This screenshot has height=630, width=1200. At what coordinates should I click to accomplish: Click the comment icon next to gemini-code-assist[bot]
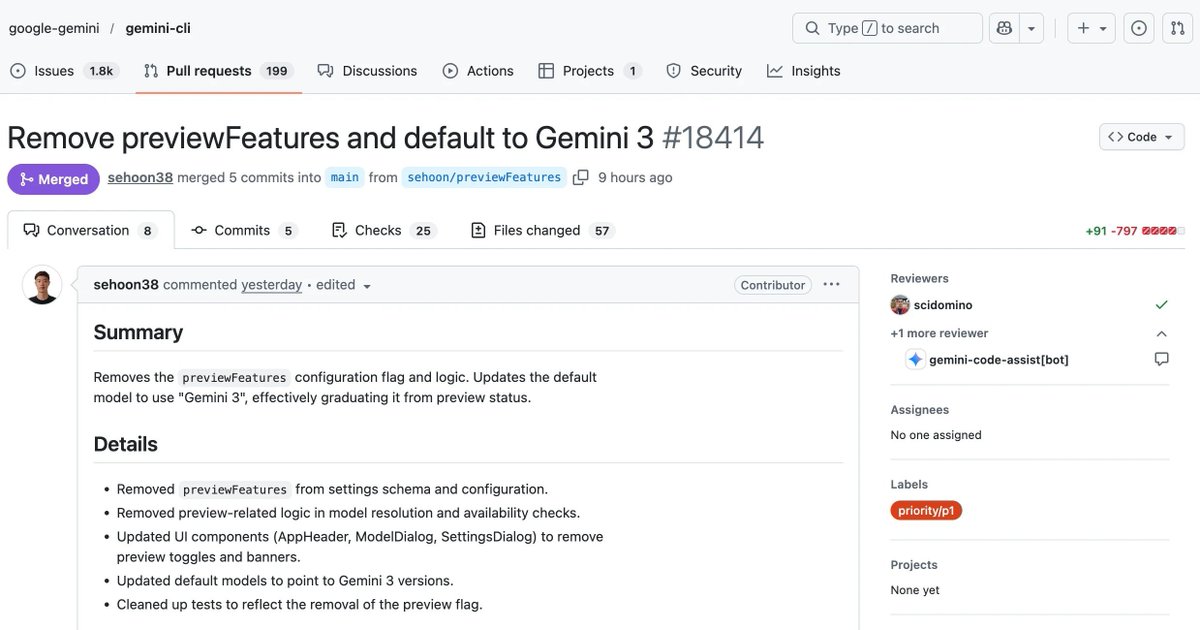coord(1161,359)
